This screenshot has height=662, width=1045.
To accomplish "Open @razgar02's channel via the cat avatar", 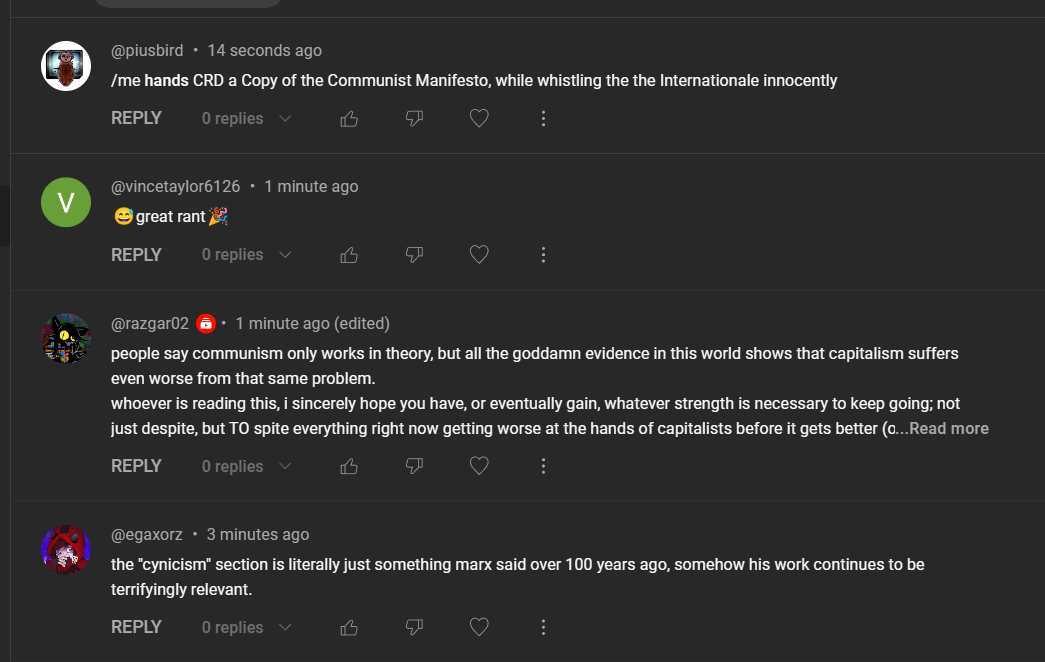I will click(66, 339).
